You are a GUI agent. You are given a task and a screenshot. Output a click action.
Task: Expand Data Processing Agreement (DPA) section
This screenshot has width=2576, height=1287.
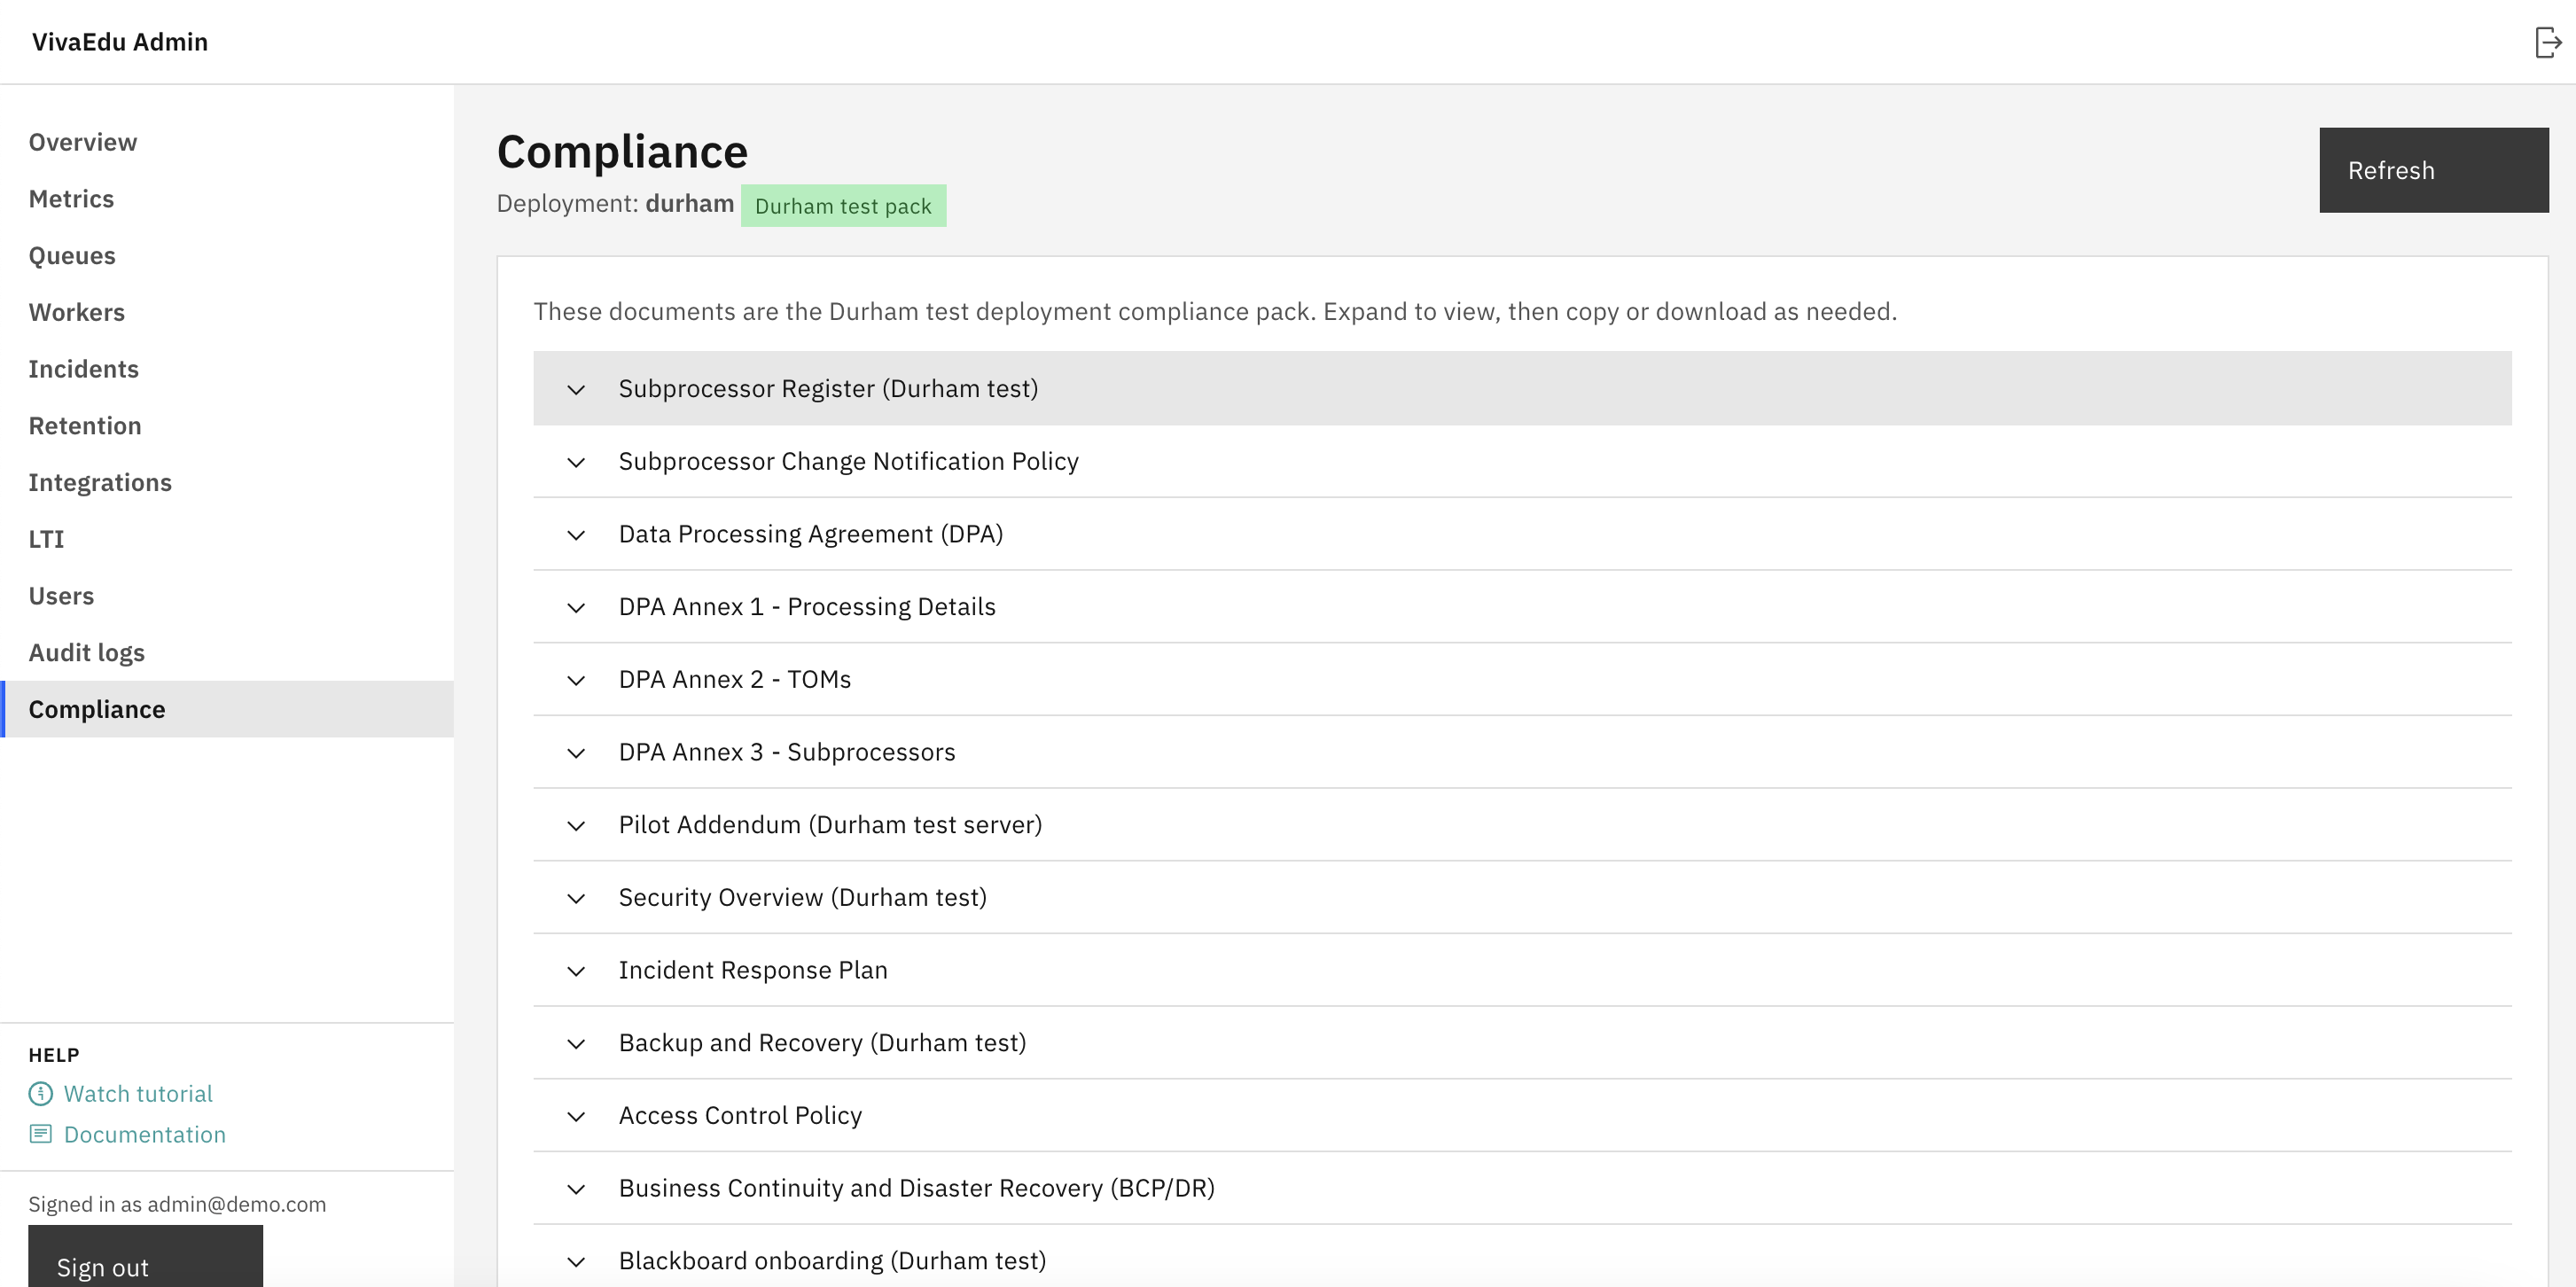(810, 534)
